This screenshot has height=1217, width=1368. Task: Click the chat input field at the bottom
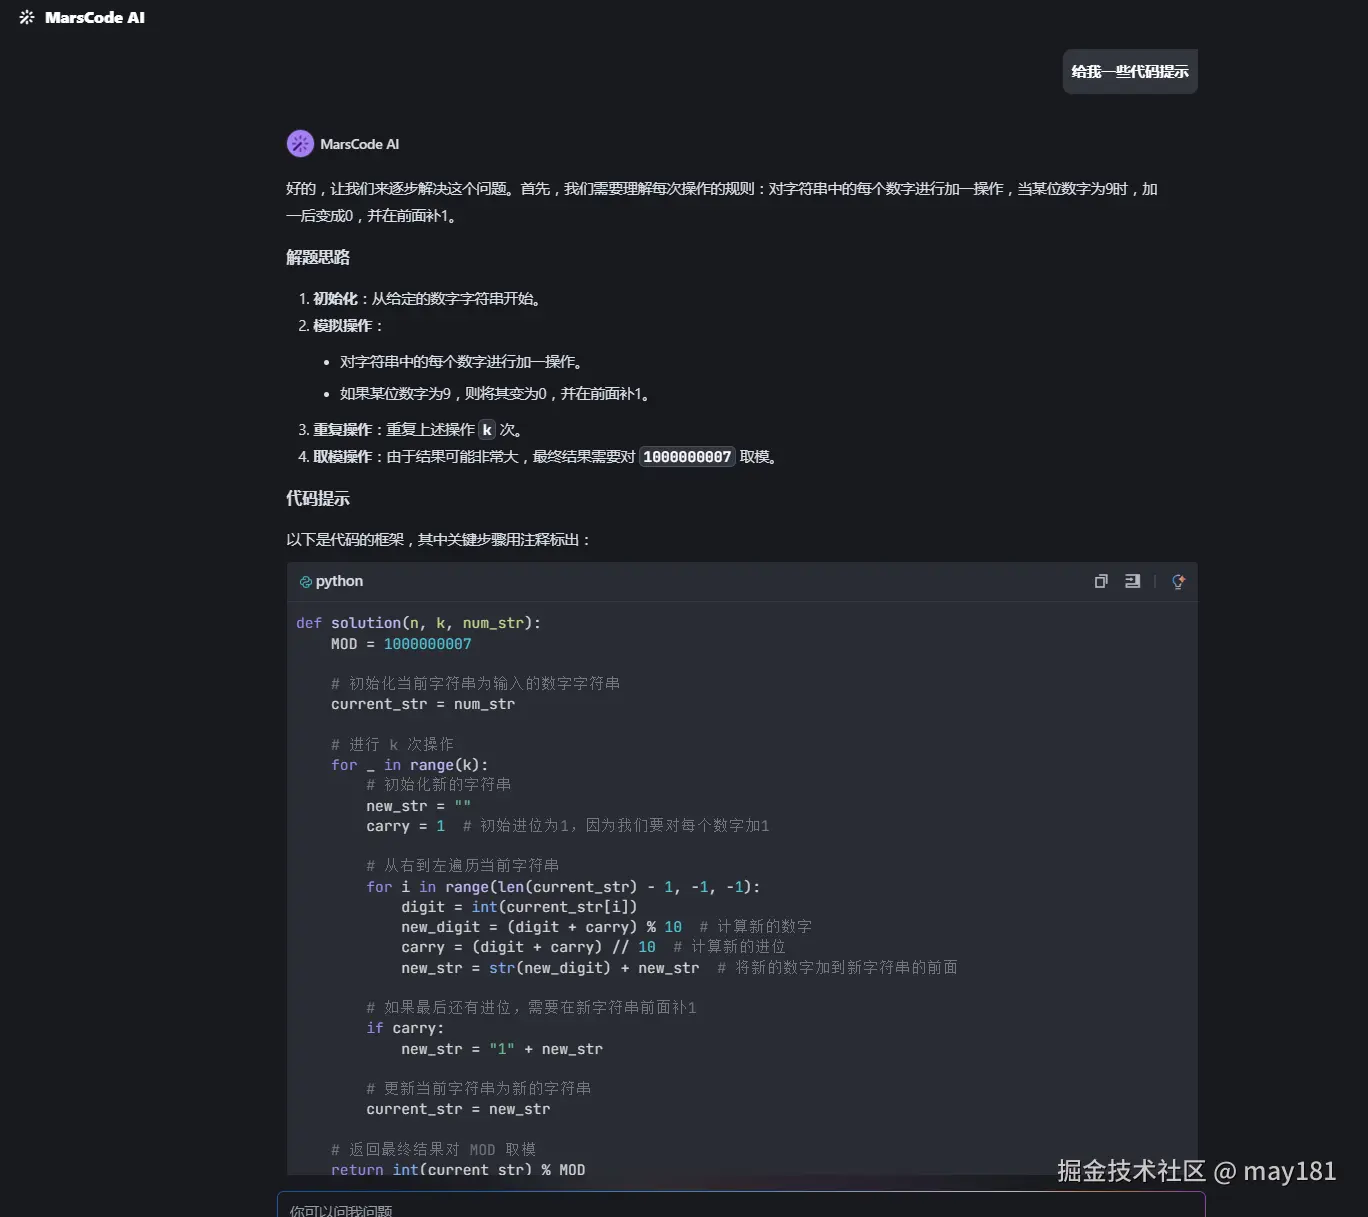[741, 1205]
